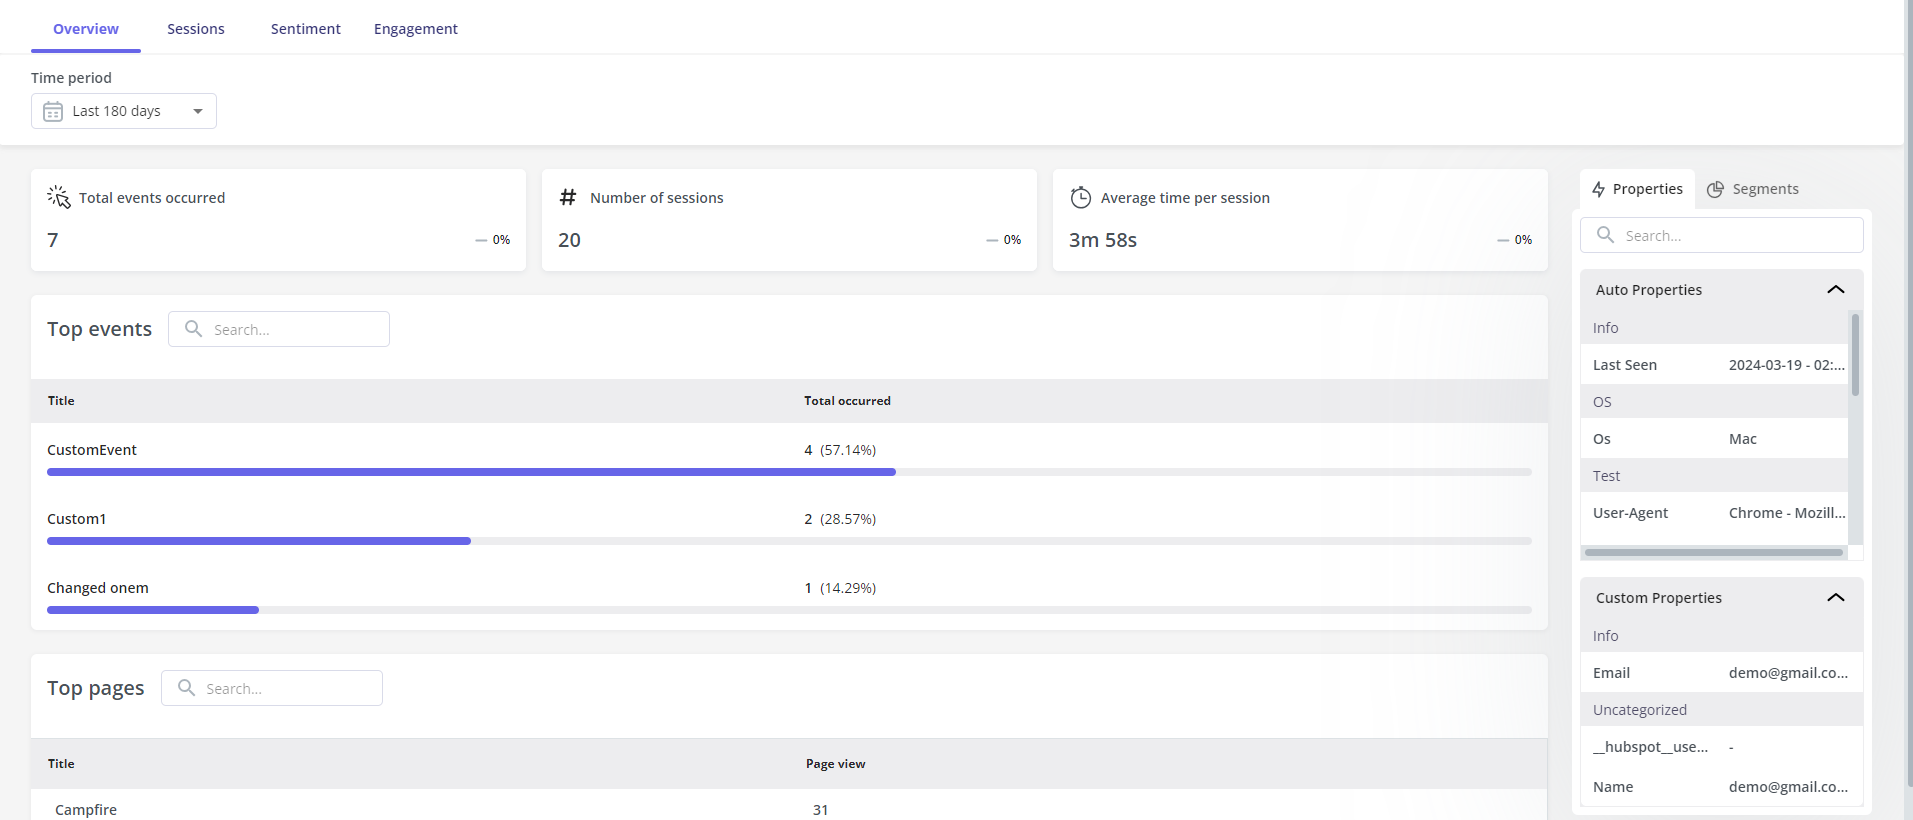Click the CustomEvent progress bar

pyautogui.click(x=471, y=472)
